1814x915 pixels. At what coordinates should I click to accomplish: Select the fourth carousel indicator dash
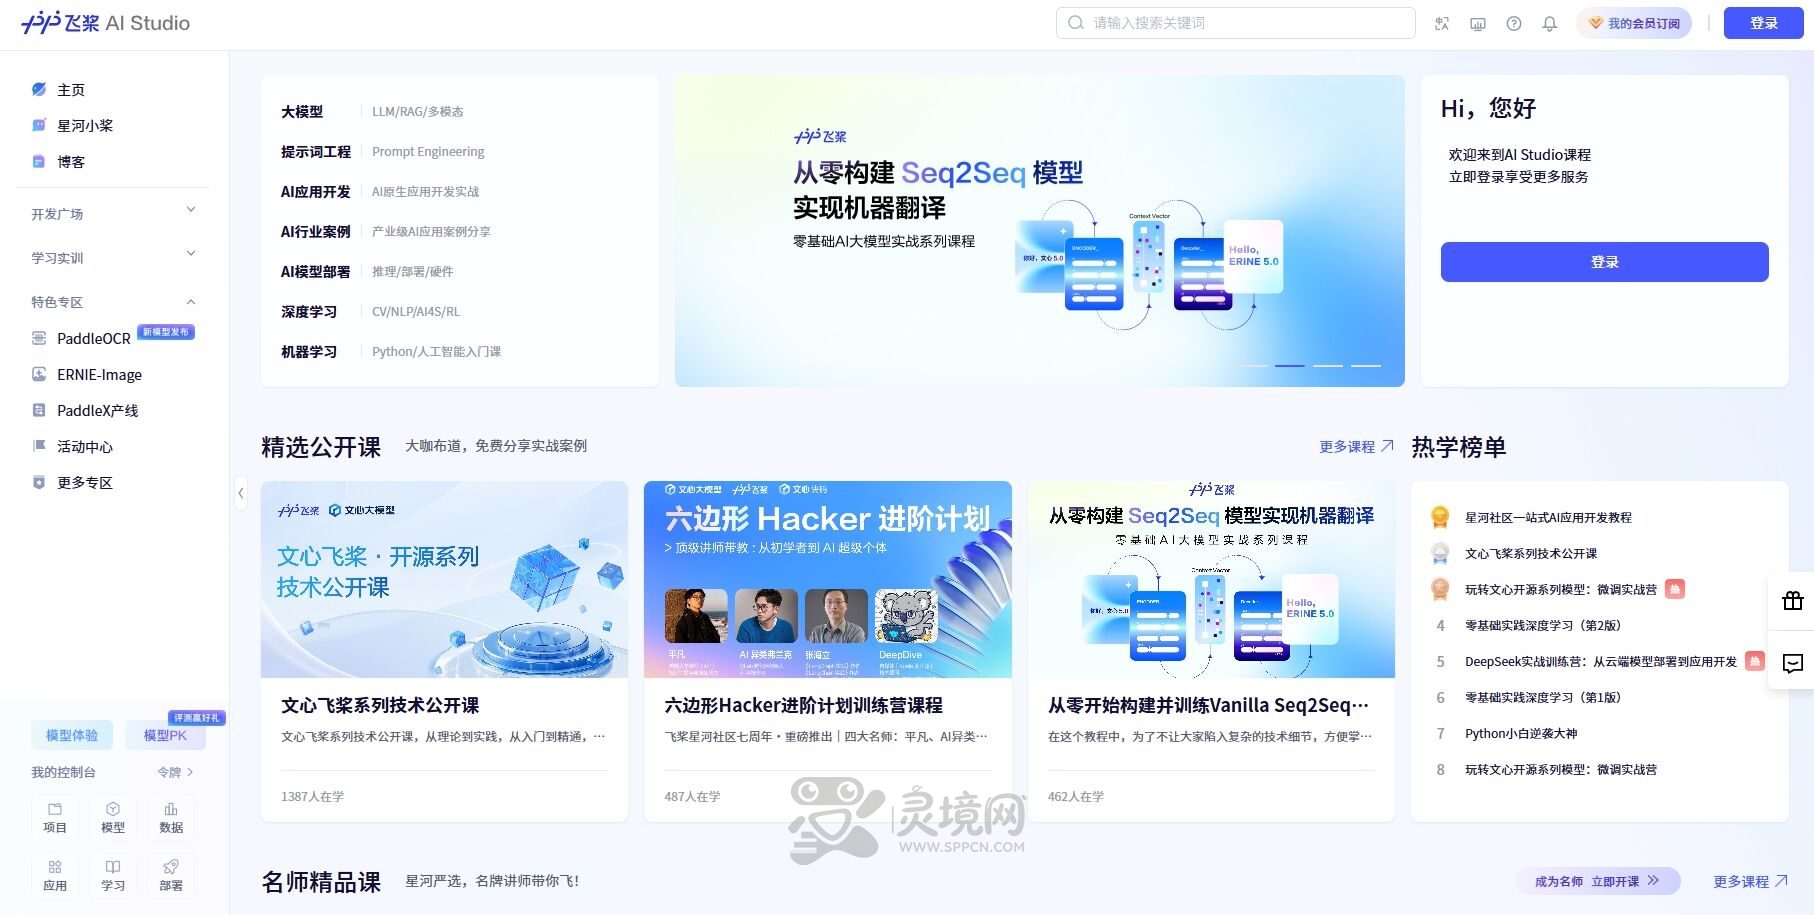coord(1366,366)
